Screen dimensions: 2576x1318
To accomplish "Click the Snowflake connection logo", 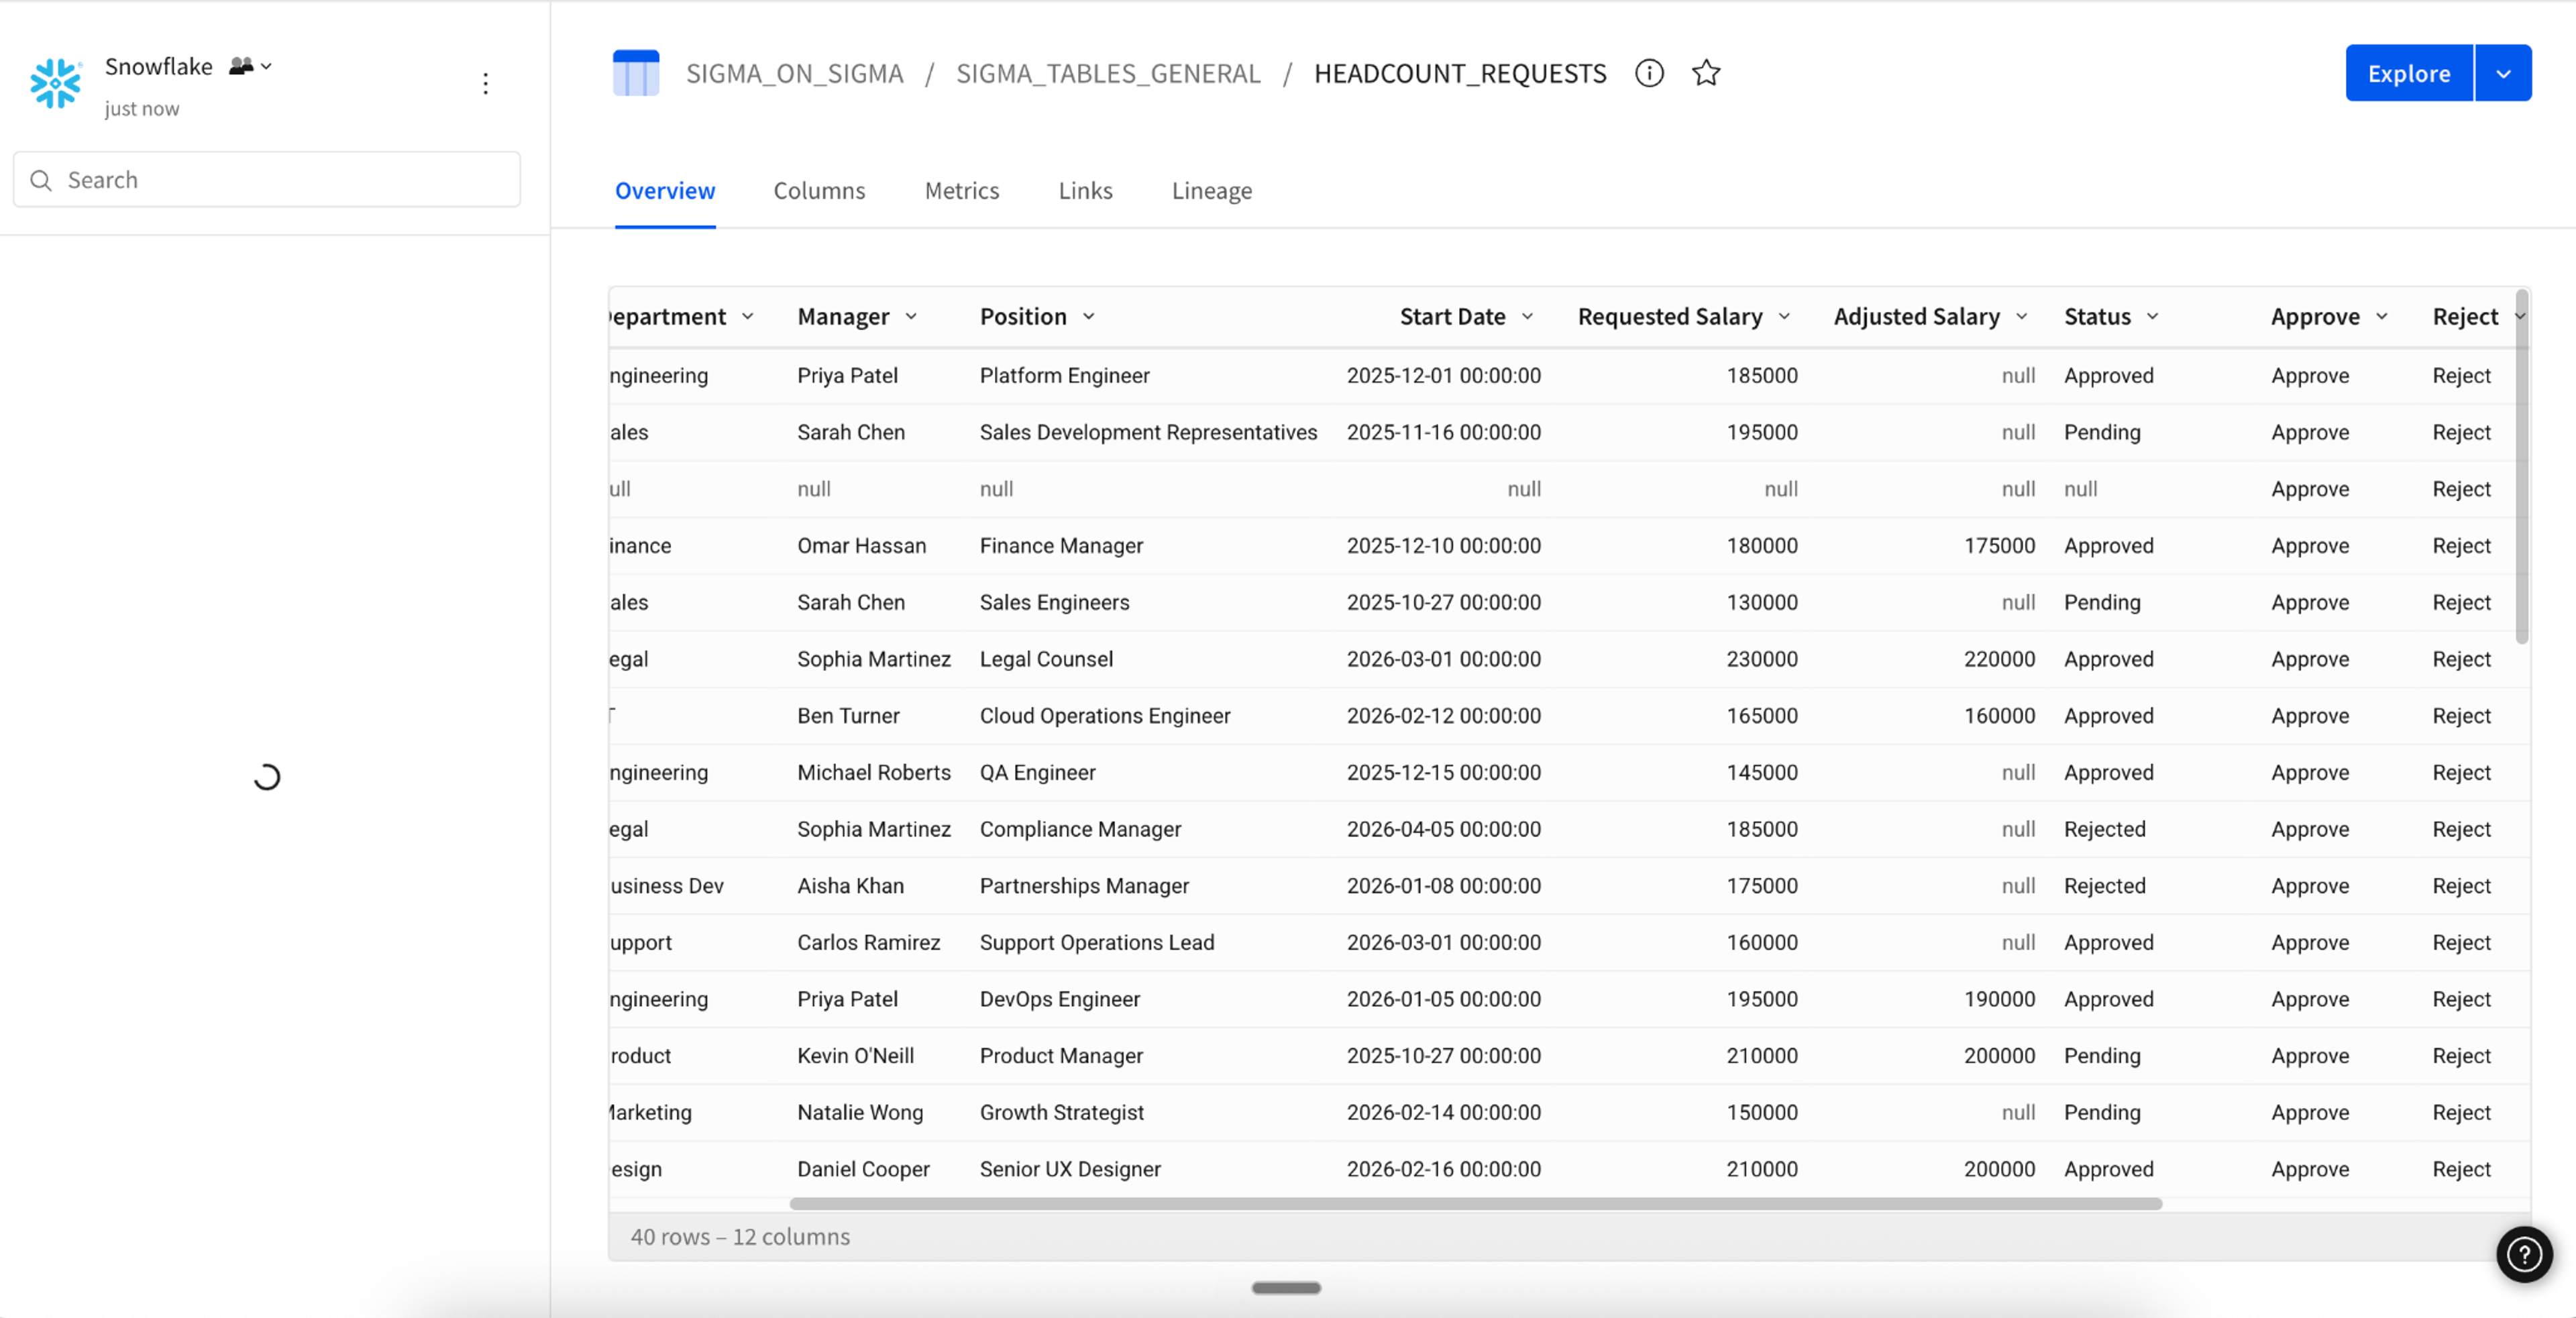I will (56, 83).
